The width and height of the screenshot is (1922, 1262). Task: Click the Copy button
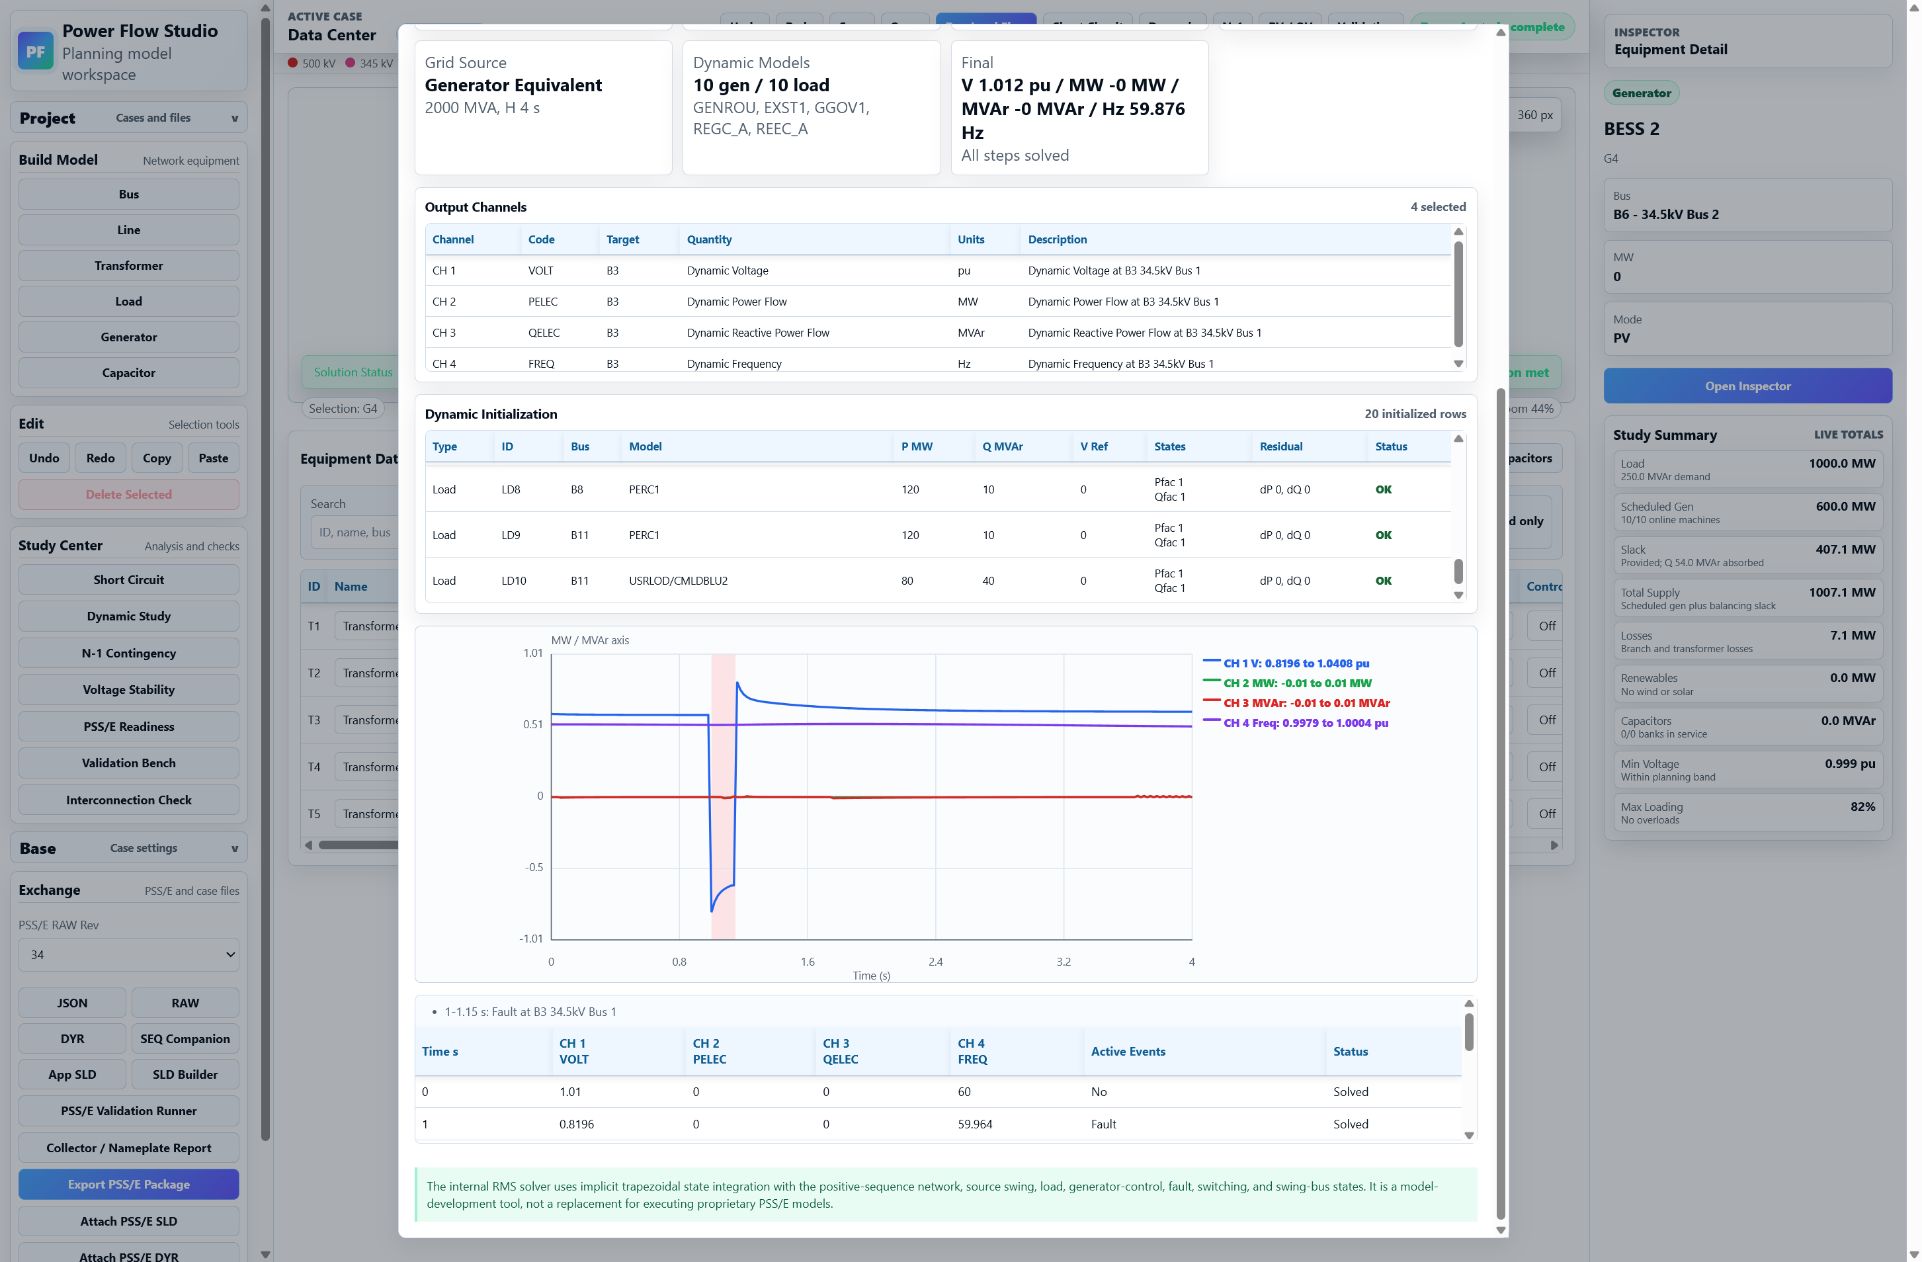pyautogui.click(x=157, y=458)
